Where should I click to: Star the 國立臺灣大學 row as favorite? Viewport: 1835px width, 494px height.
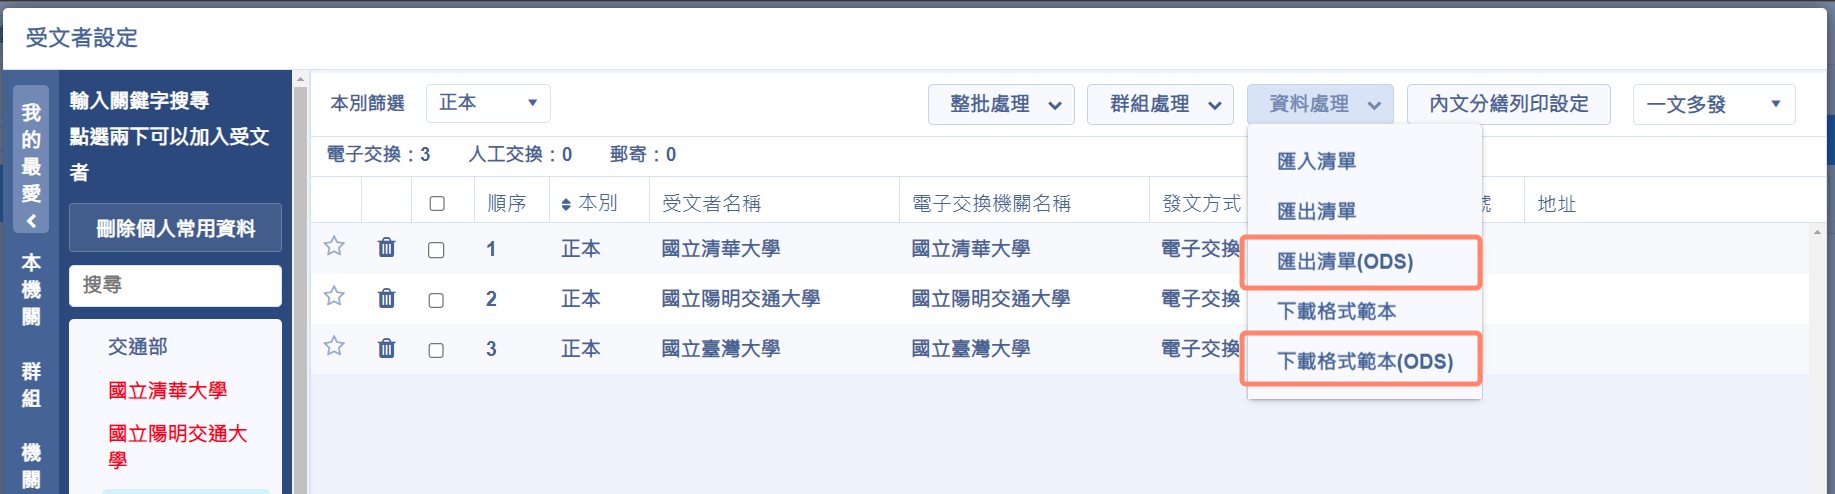click(x=334, y=346)
